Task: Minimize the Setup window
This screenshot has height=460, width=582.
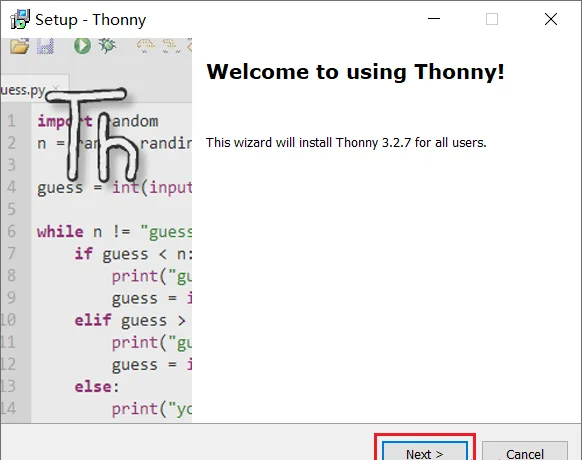Action: pyautogui.click(x=434, y=19)
